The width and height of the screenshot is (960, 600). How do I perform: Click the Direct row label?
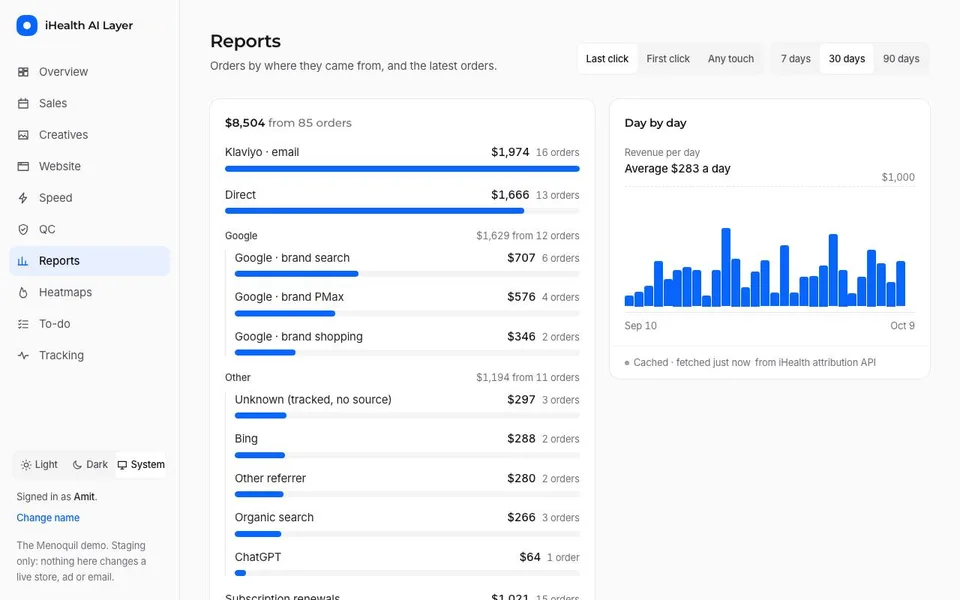pos(240,195)
